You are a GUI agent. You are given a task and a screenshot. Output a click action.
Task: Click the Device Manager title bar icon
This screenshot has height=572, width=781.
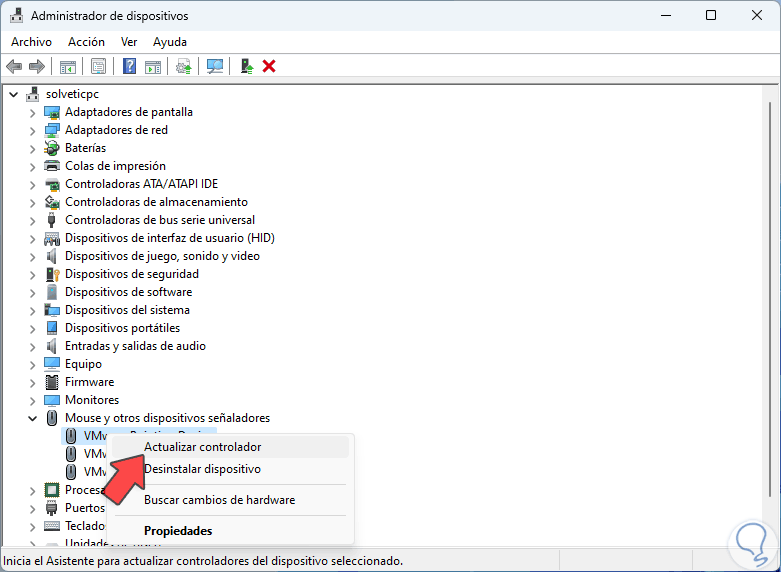click(16, 15)
